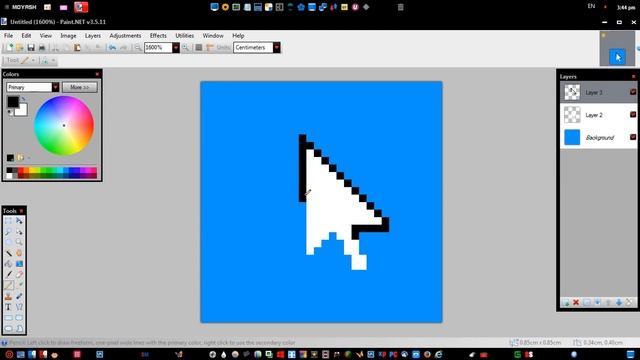Select the Pan hand tool

pos(19,253)
